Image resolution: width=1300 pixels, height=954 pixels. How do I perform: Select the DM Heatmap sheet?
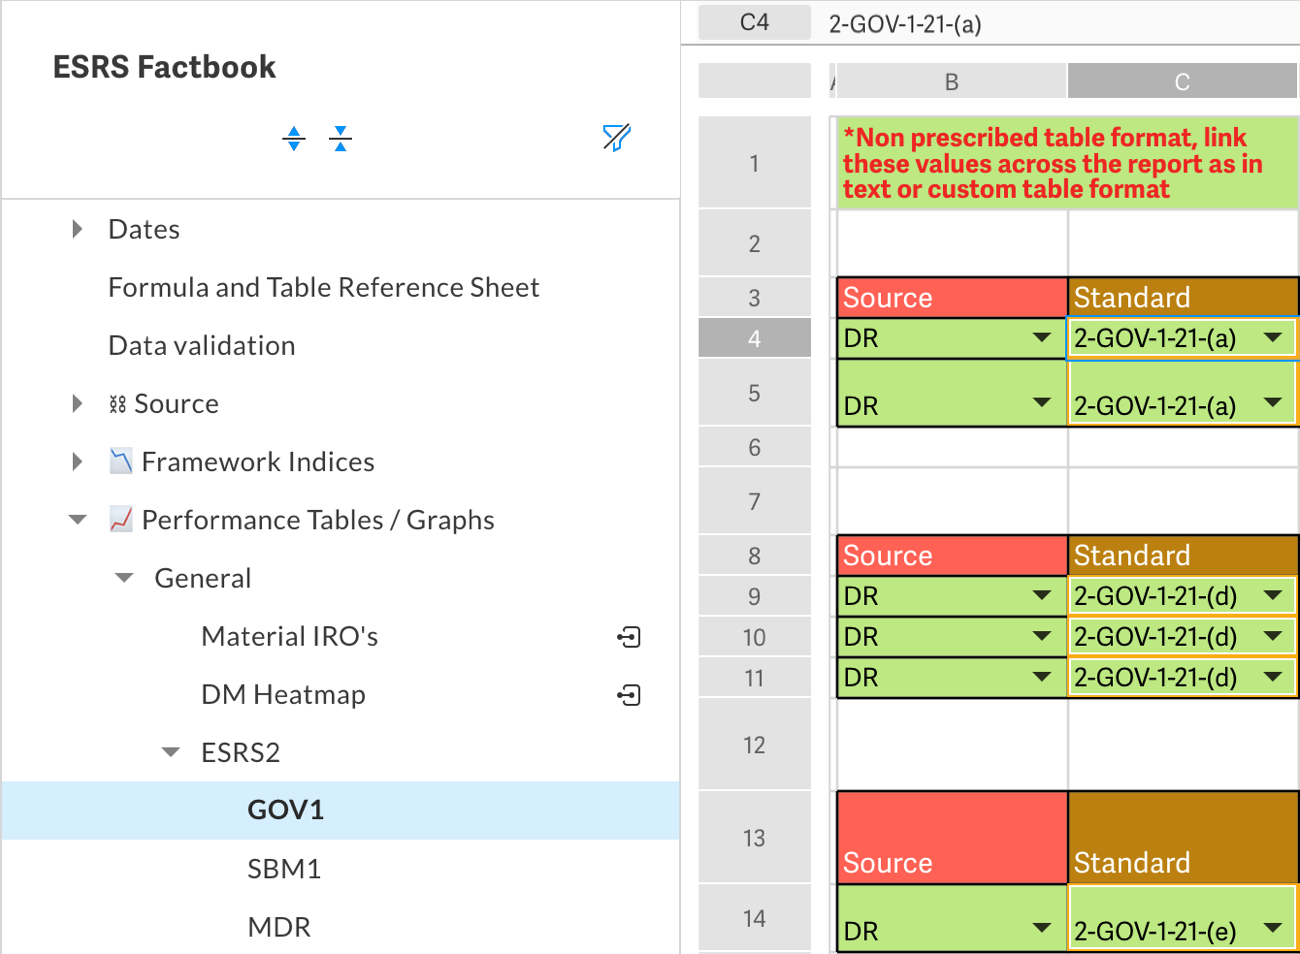[x=283, y=694]
